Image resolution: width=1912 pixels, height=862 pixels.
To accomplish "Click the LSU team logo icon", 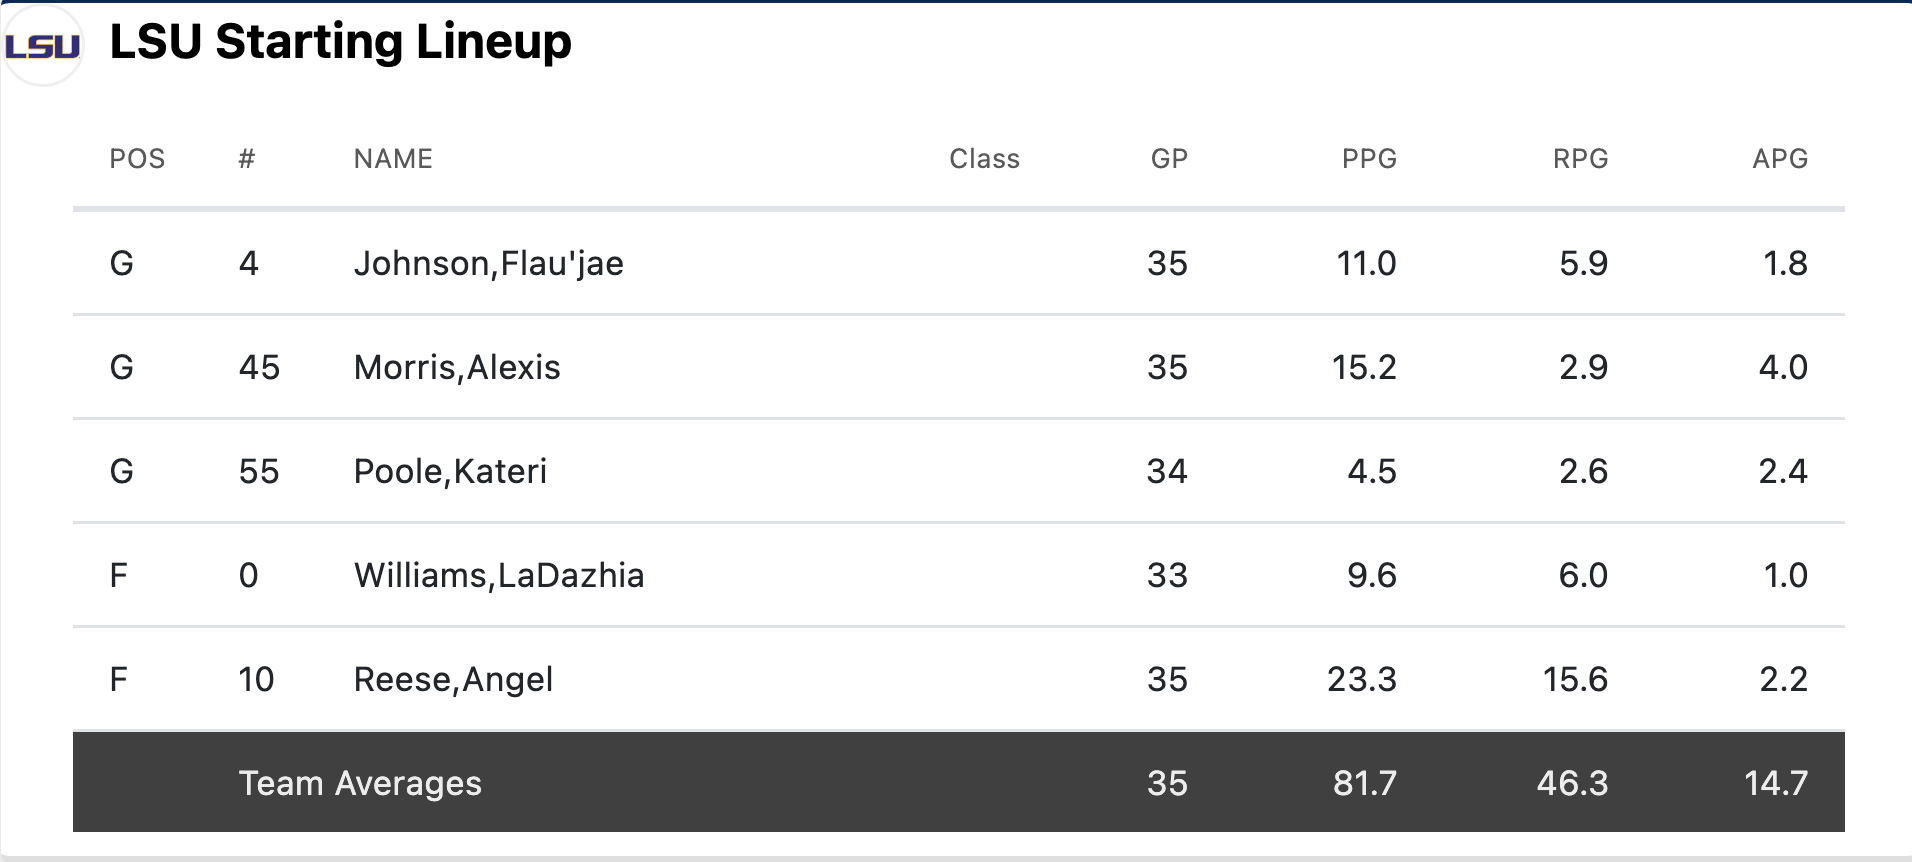I will tap(42, 46).
